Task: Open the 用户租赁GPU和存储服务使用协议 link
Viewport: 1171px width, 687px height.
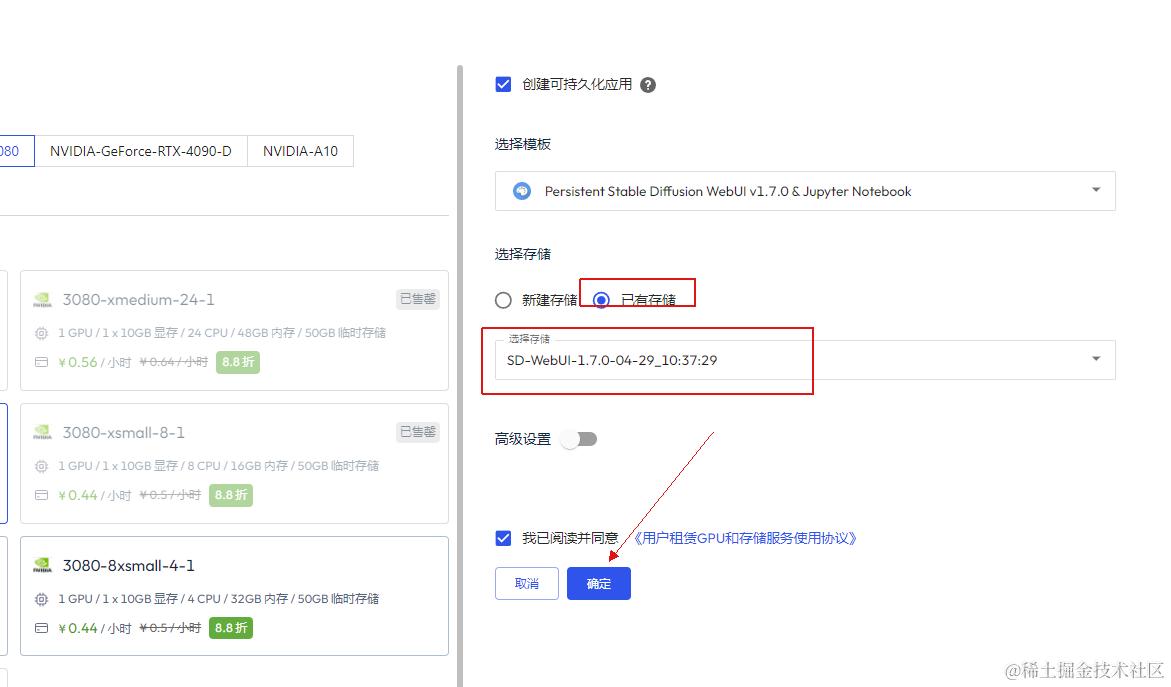Action: 745,538
